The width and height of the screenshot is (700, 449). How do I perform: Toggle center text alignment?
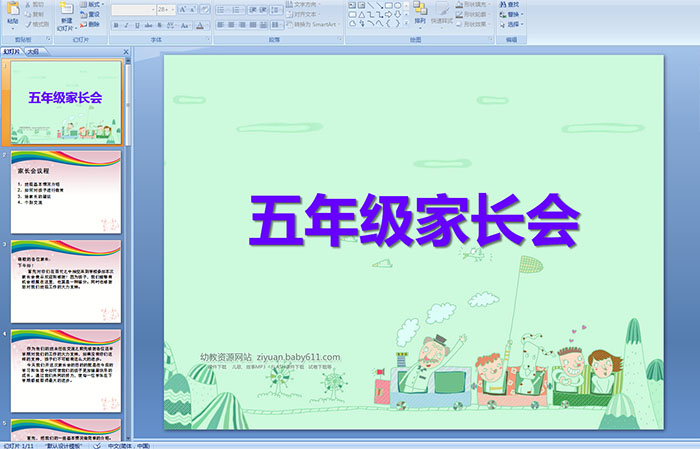pyautogui.click(x=231, y=25)
